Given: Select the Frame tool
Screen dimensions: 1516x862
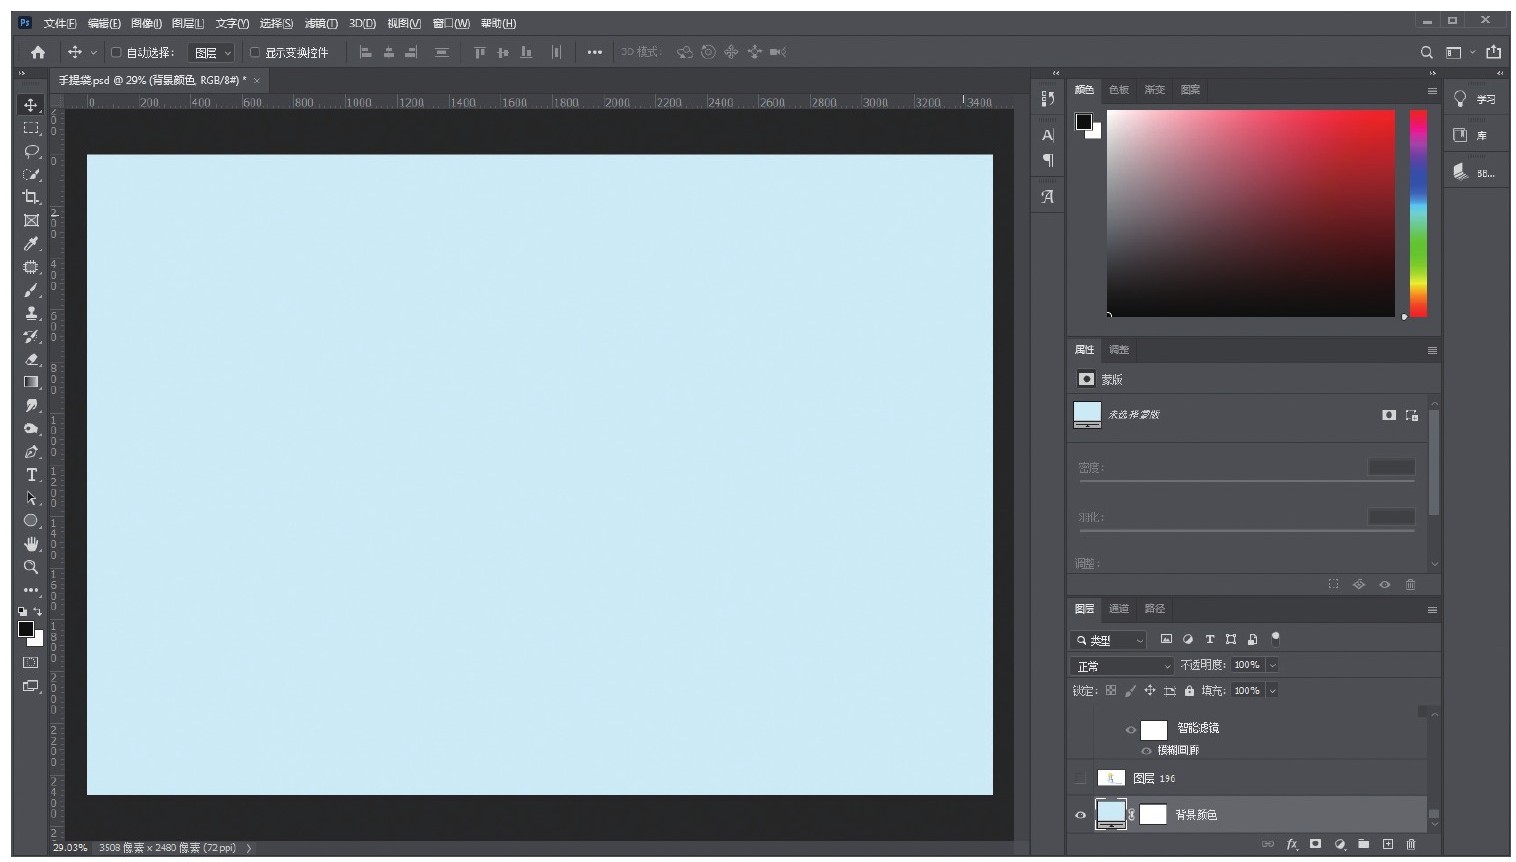Looking at the screenshot, I should click(x=31, y=220).
